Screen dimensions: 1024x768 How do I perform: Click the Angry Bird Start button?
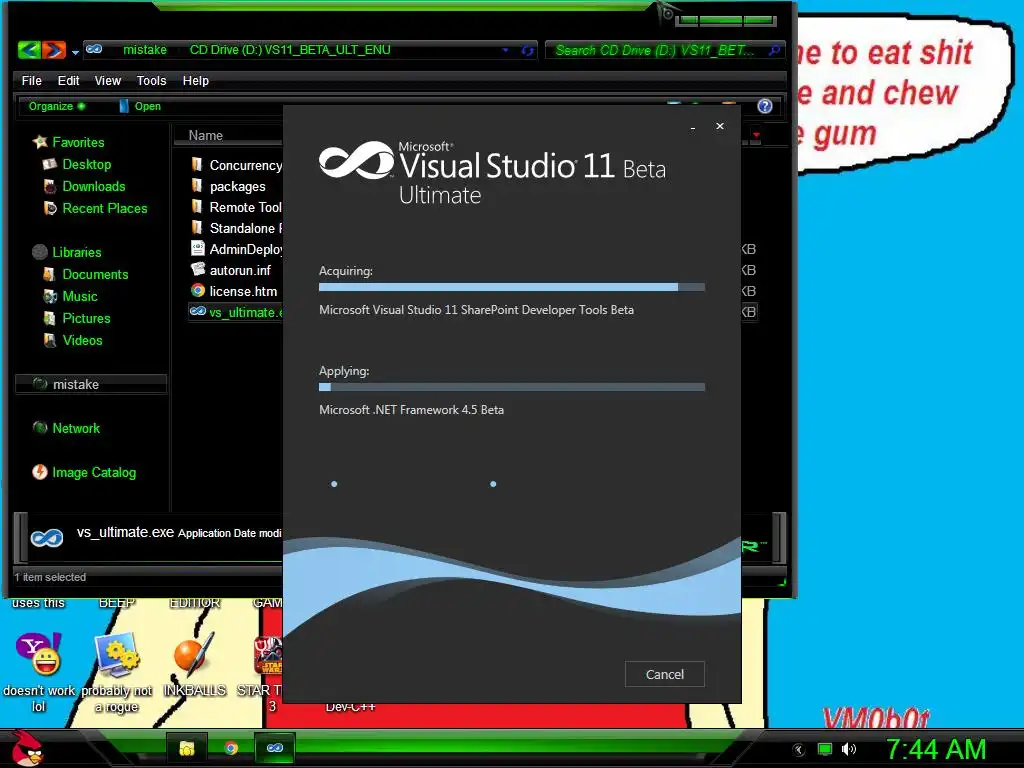26,746
